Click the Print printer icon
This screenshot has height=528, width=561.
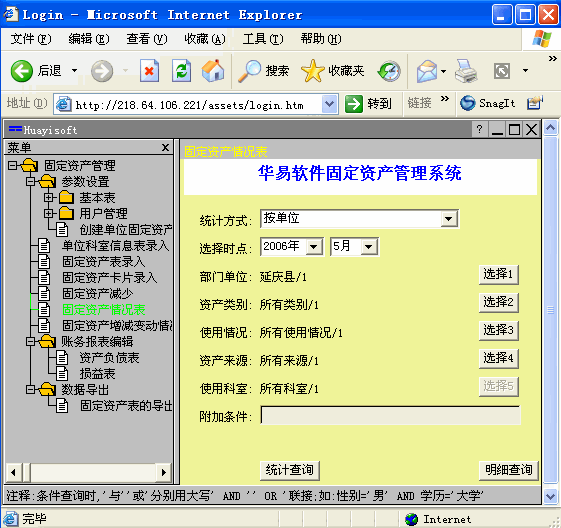point(466,71)
